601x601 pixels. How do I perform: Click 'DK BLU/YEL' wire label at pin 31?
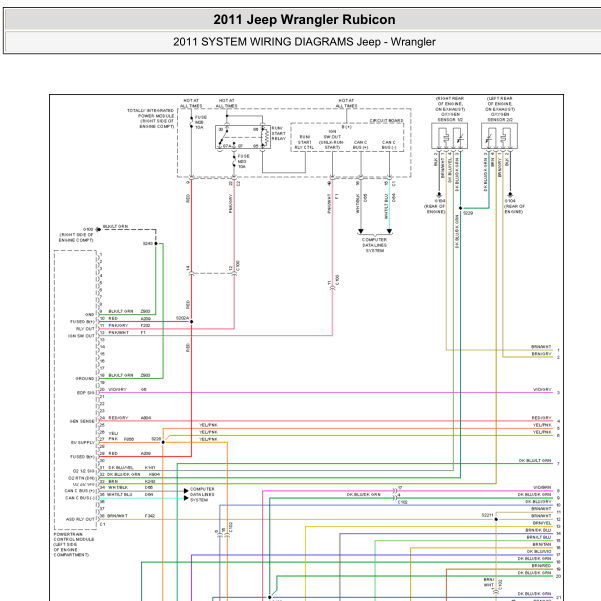[x=121, y=467]
